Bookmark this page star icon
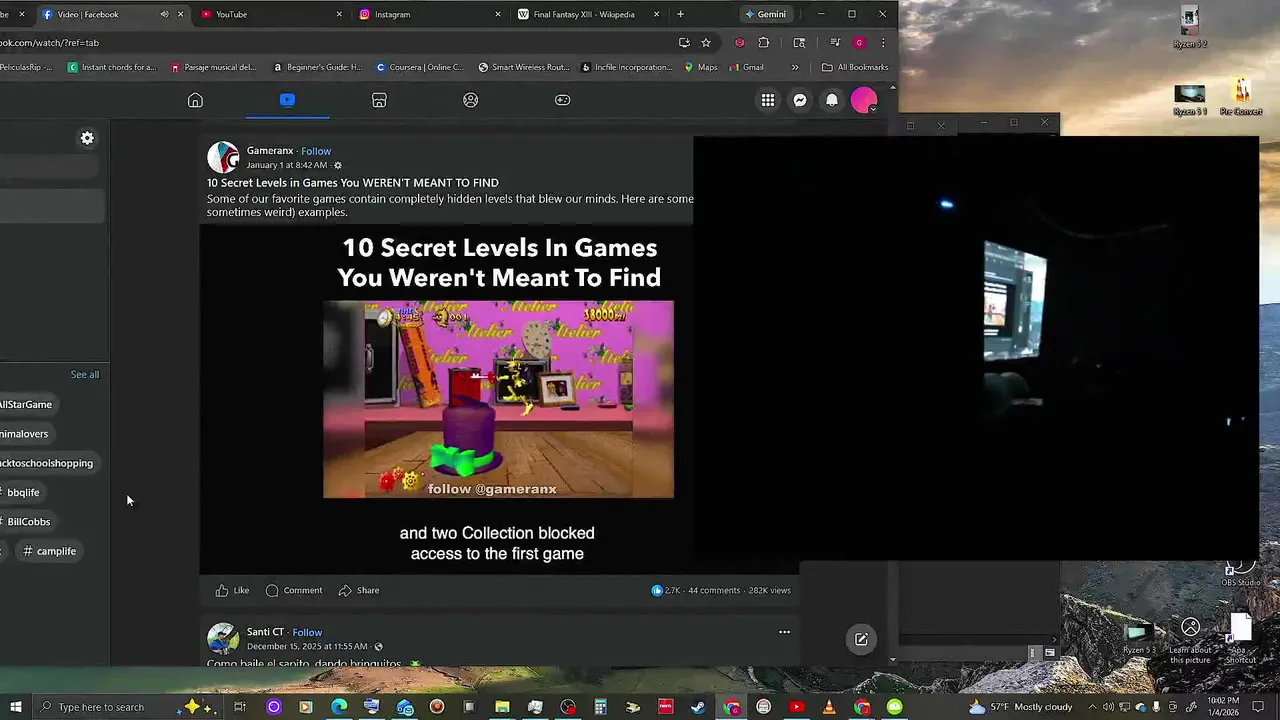The height and width of the screenshot is (720, 1280). click(x=706, y=43)
